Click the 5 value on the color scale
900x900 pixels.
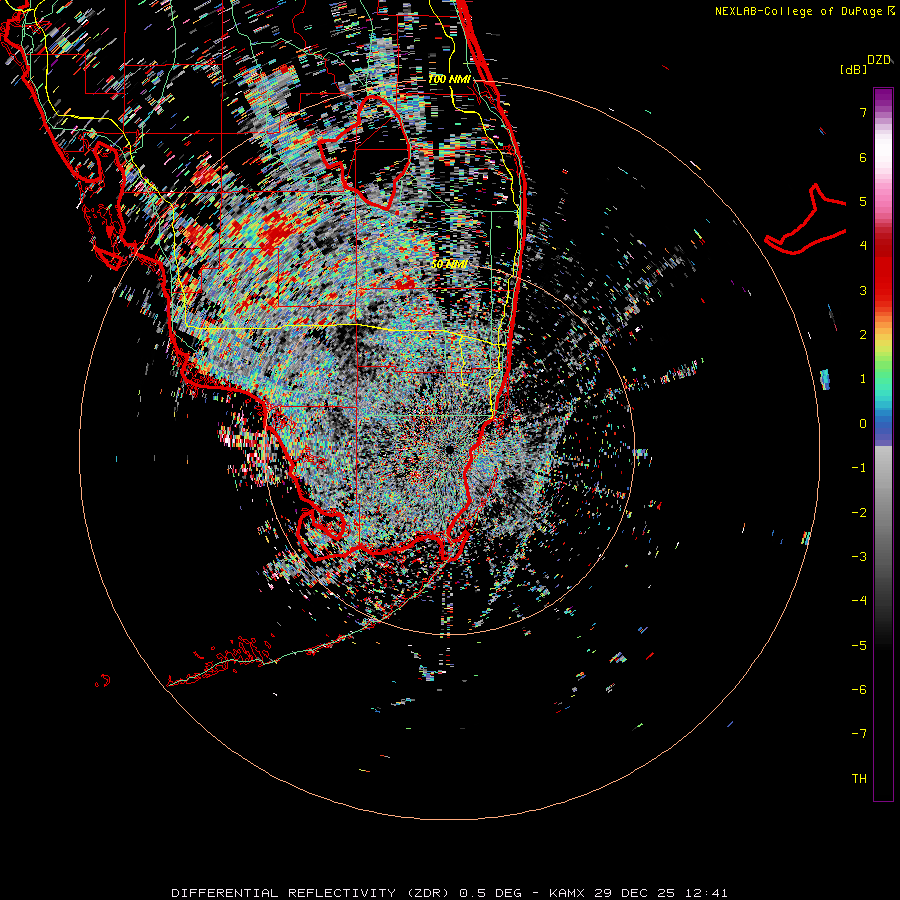pyautogui.click(x=863, y=201)
